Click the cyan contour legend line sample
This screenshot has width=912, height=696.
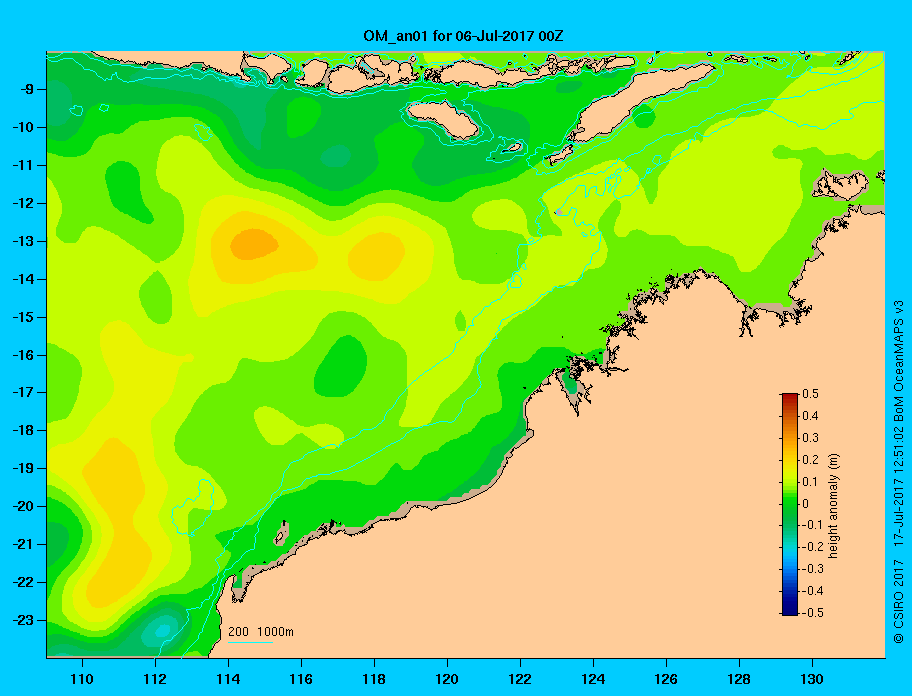click(250, 642)
